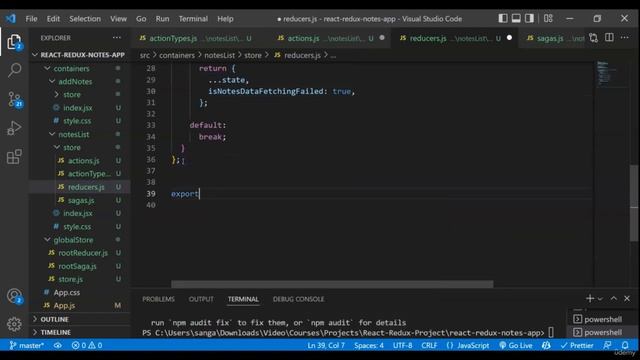Open notifications bell in status bar

(625, 345)
